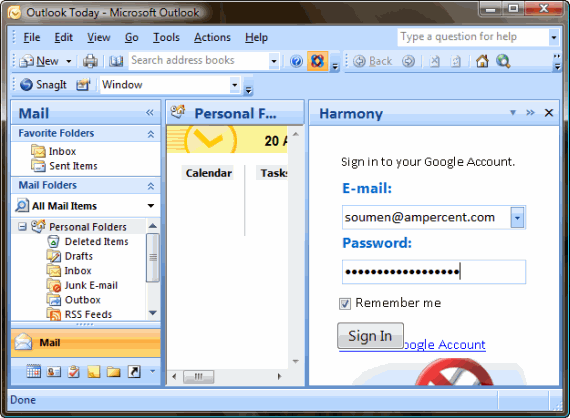The width and height of the screenshot is (570, 418).
Task: Switch to Notes via bottom icon
Action: 93,371
